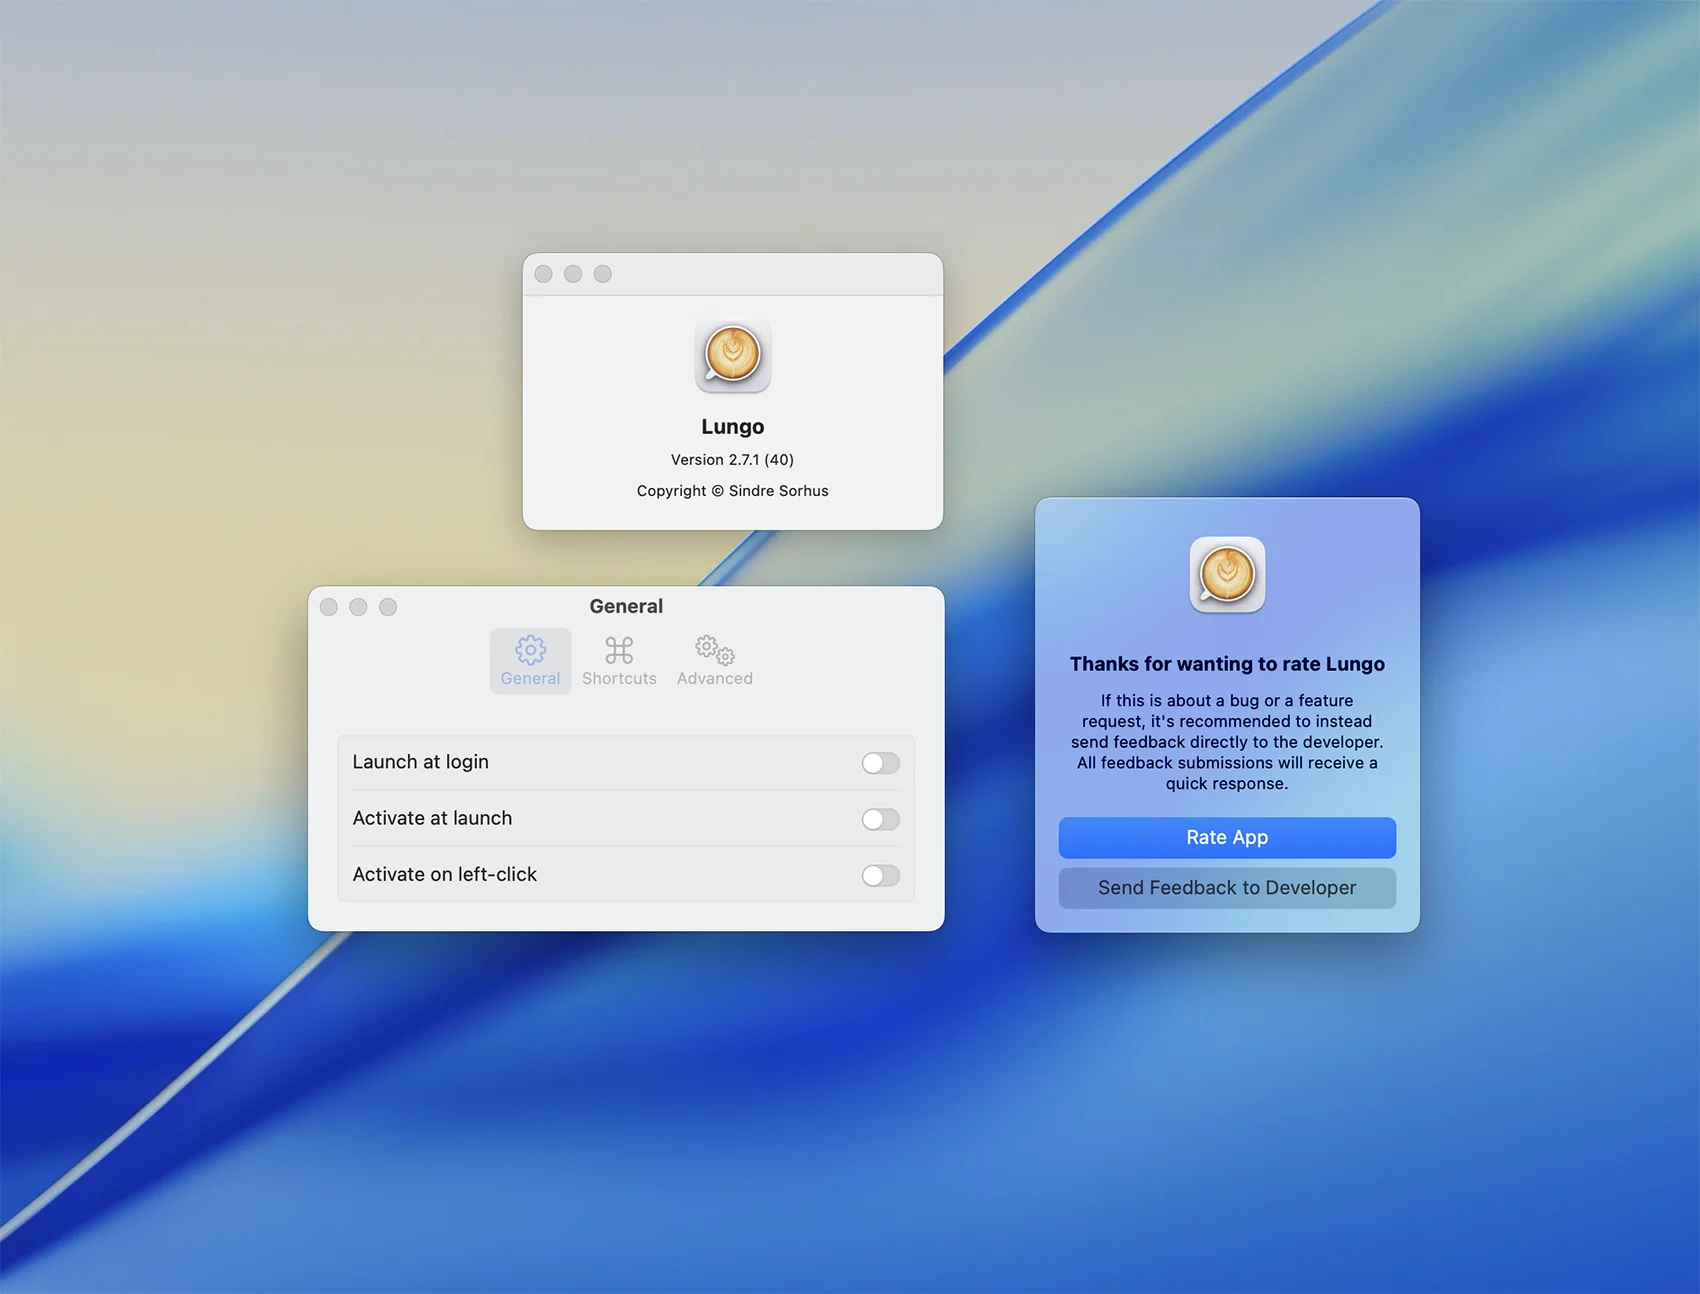
Task: Click the Lungo app name in About window
Action: click(x=732, y=427)
